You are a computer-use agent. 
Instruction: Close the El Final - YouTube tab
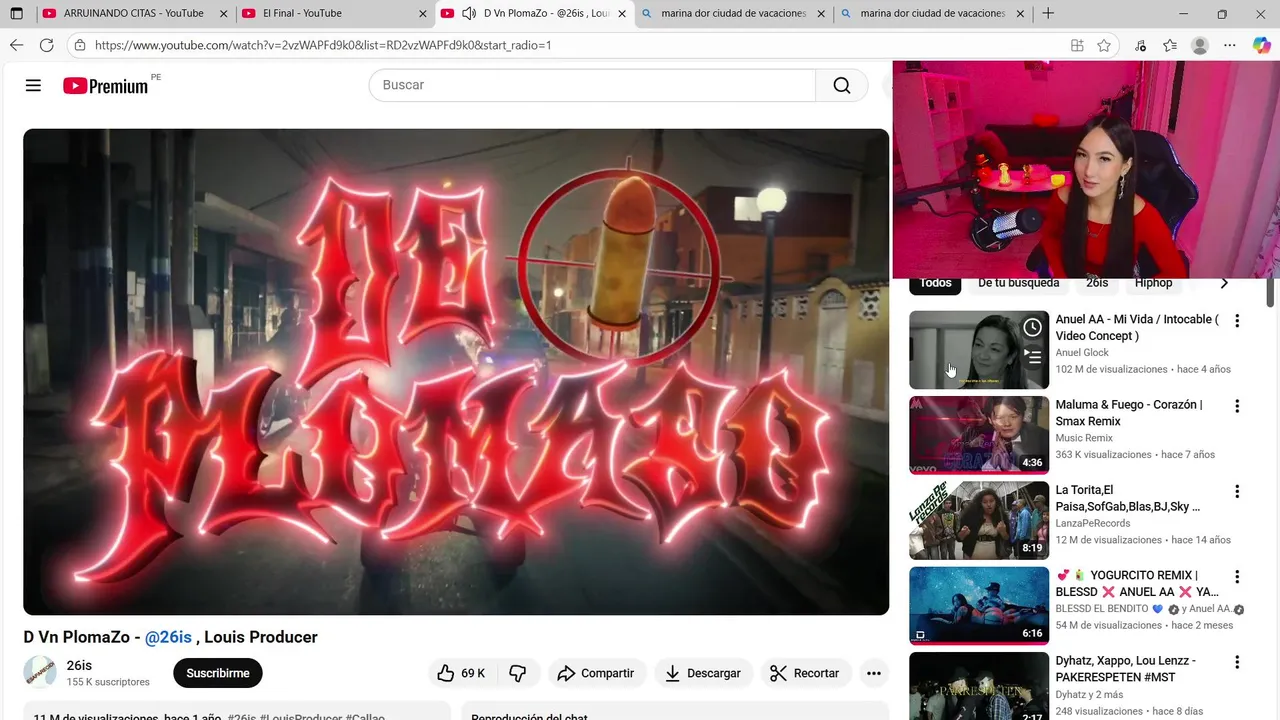click(423, 14)
